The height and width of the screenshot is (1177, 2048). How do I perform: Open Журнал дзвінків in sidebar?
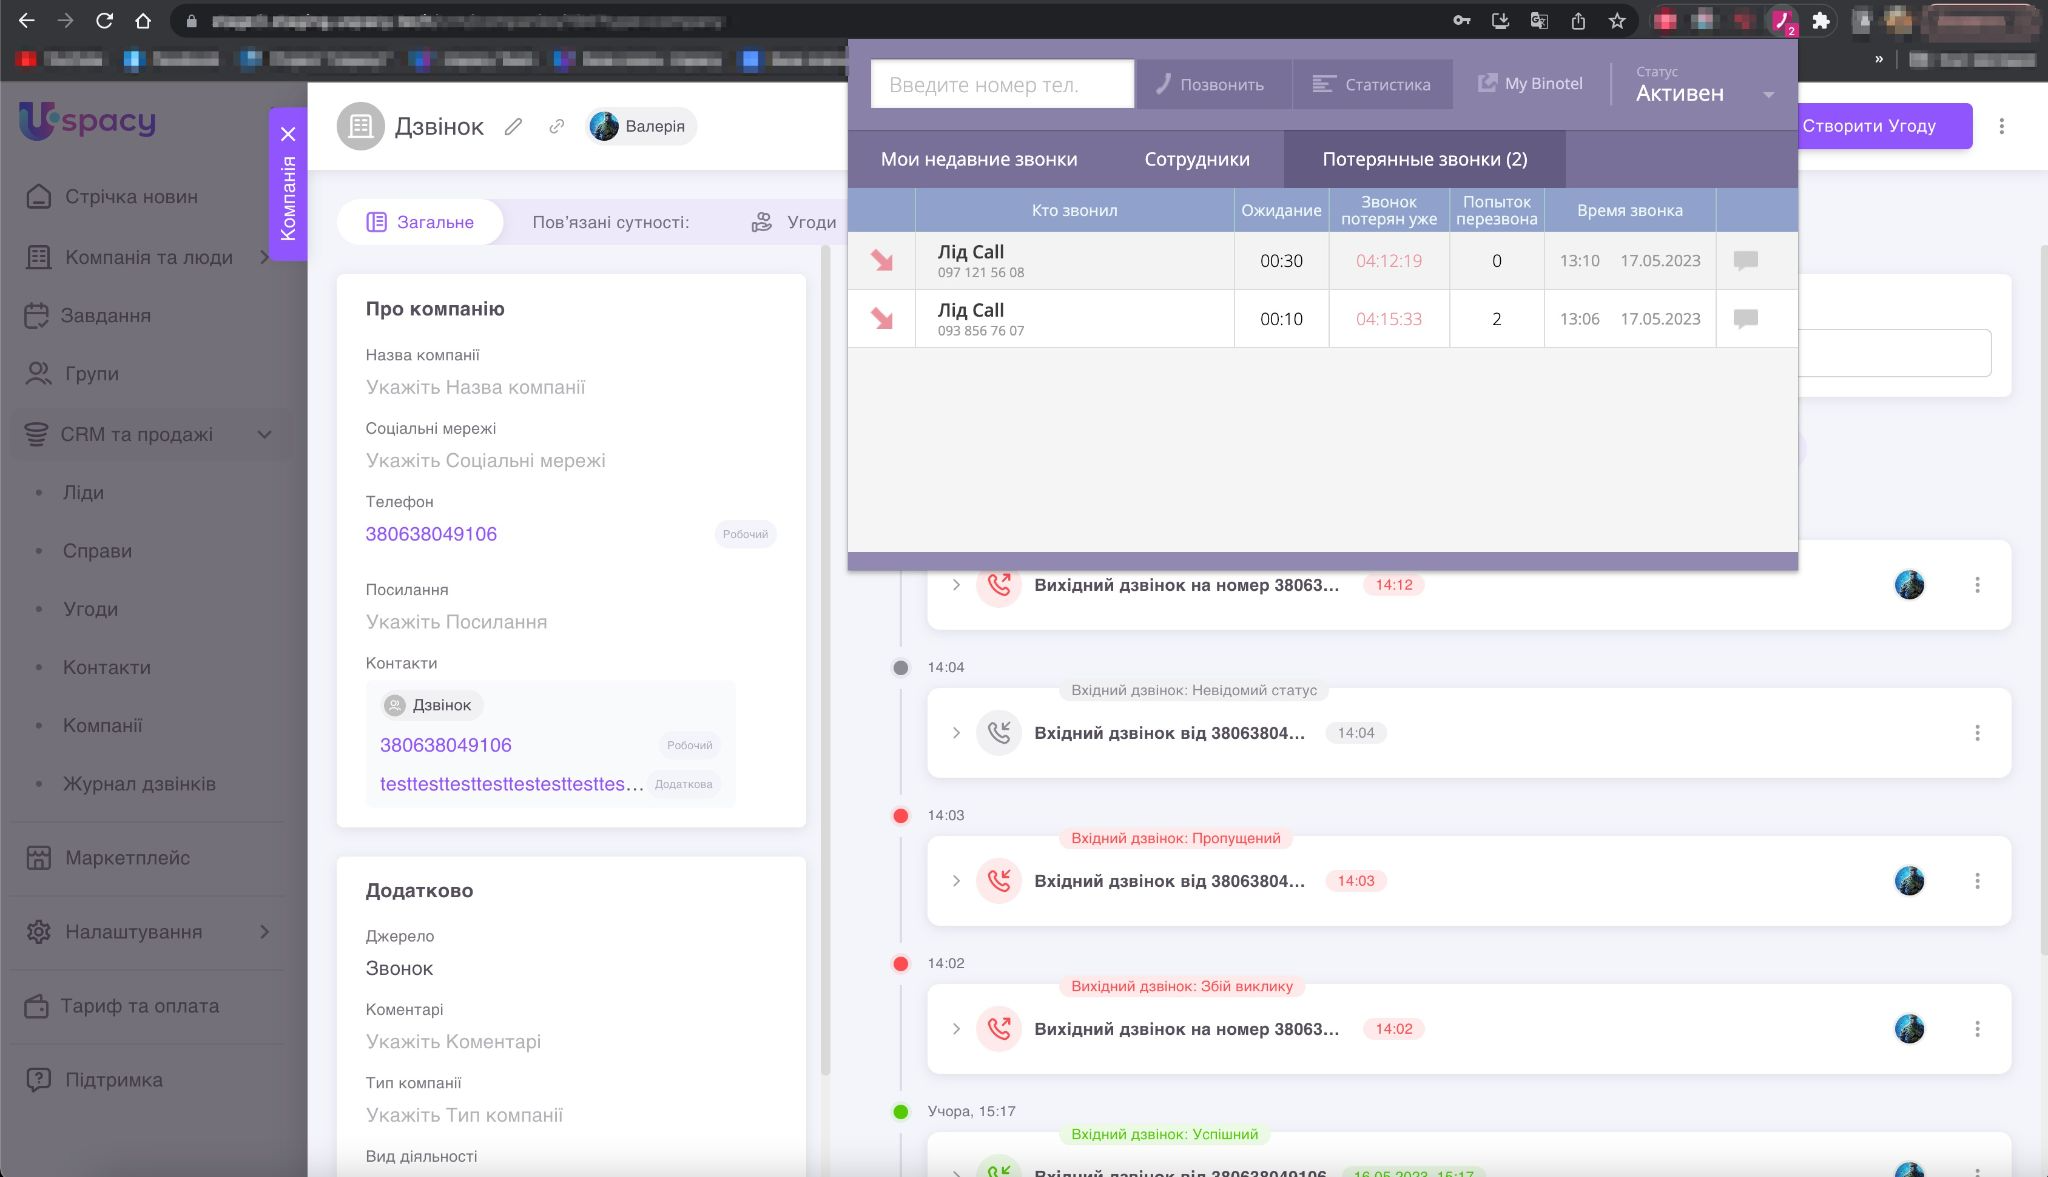coord(139,784)
